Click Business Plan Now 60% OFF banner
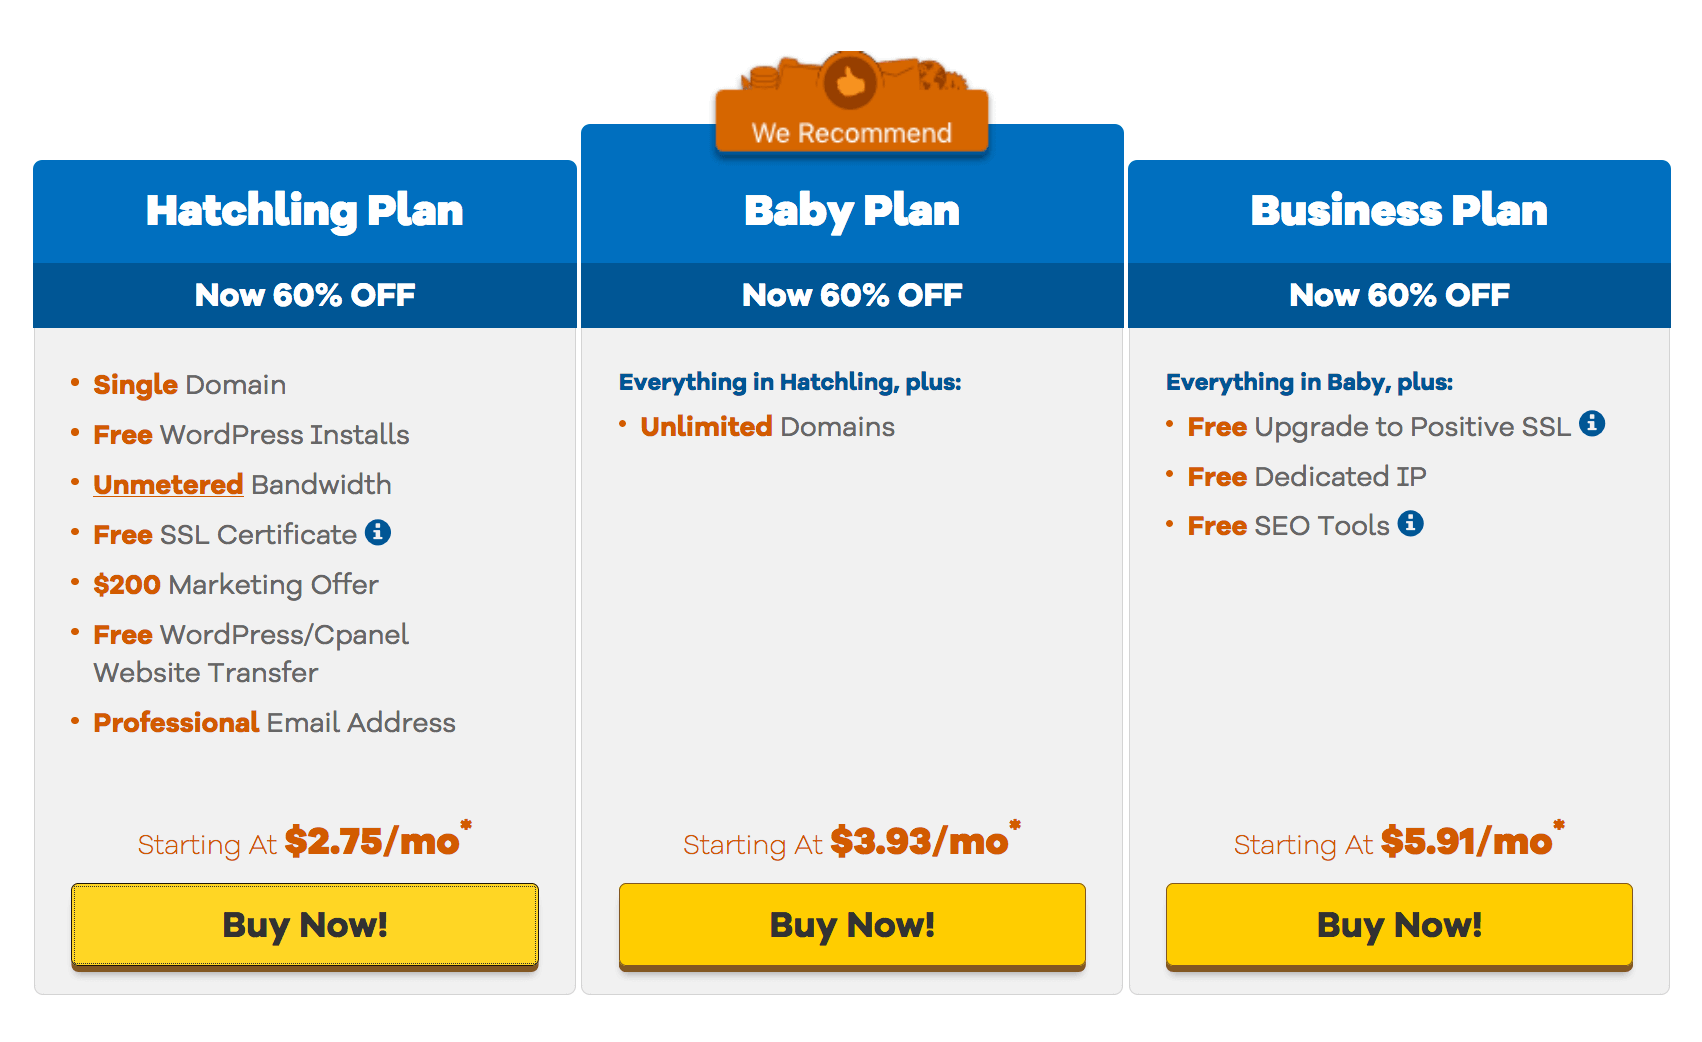The image size is (1702, 1042). pyautogui.click(x=1399, y=295)
